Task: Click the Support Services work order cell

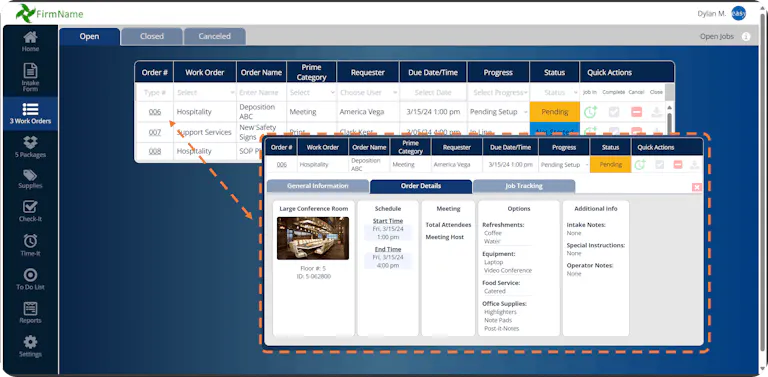Action: pyautogui.click(x=204, y=132)
